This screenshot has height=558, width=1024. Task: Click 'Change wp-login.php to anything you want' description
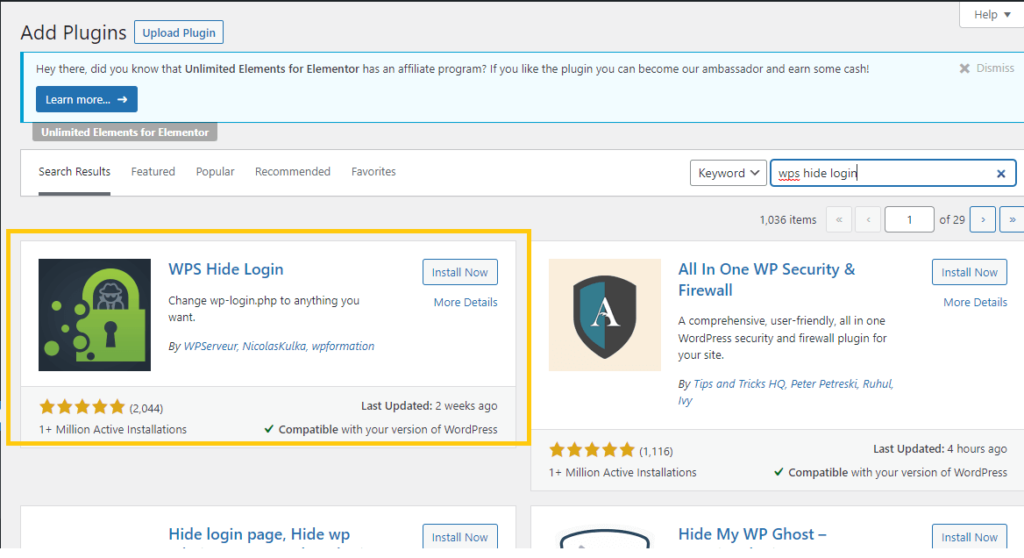[x=264, y=309]
